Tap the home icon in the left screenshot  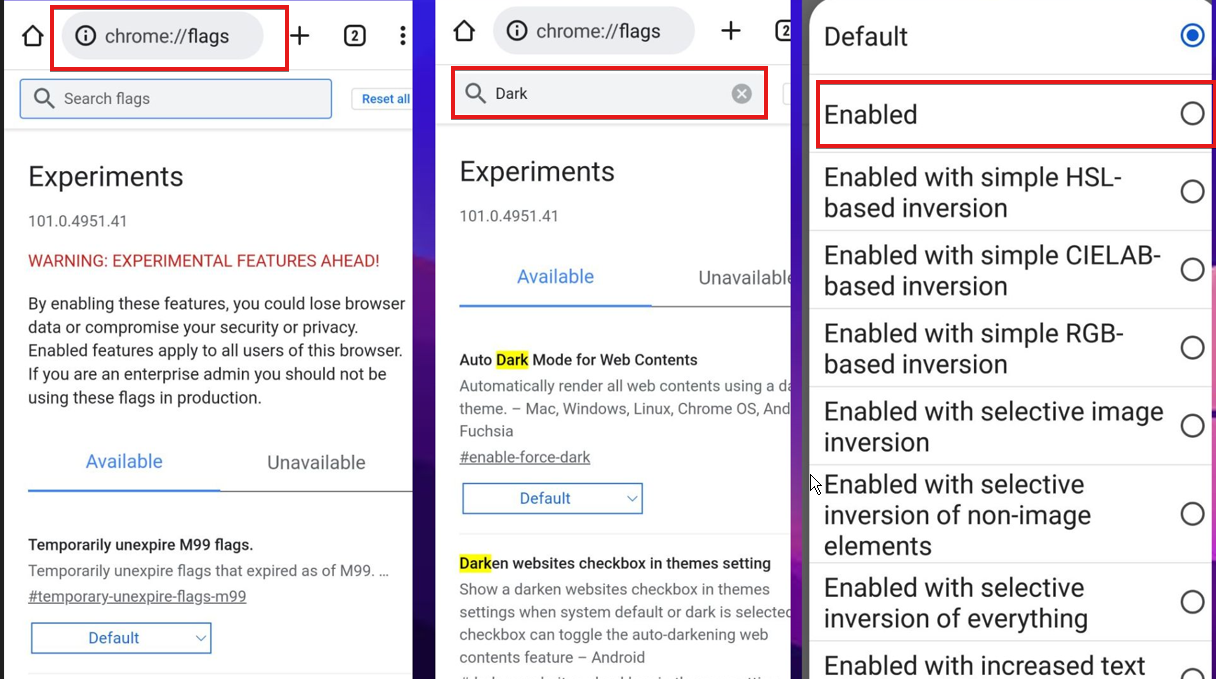(x=32, y=36)
